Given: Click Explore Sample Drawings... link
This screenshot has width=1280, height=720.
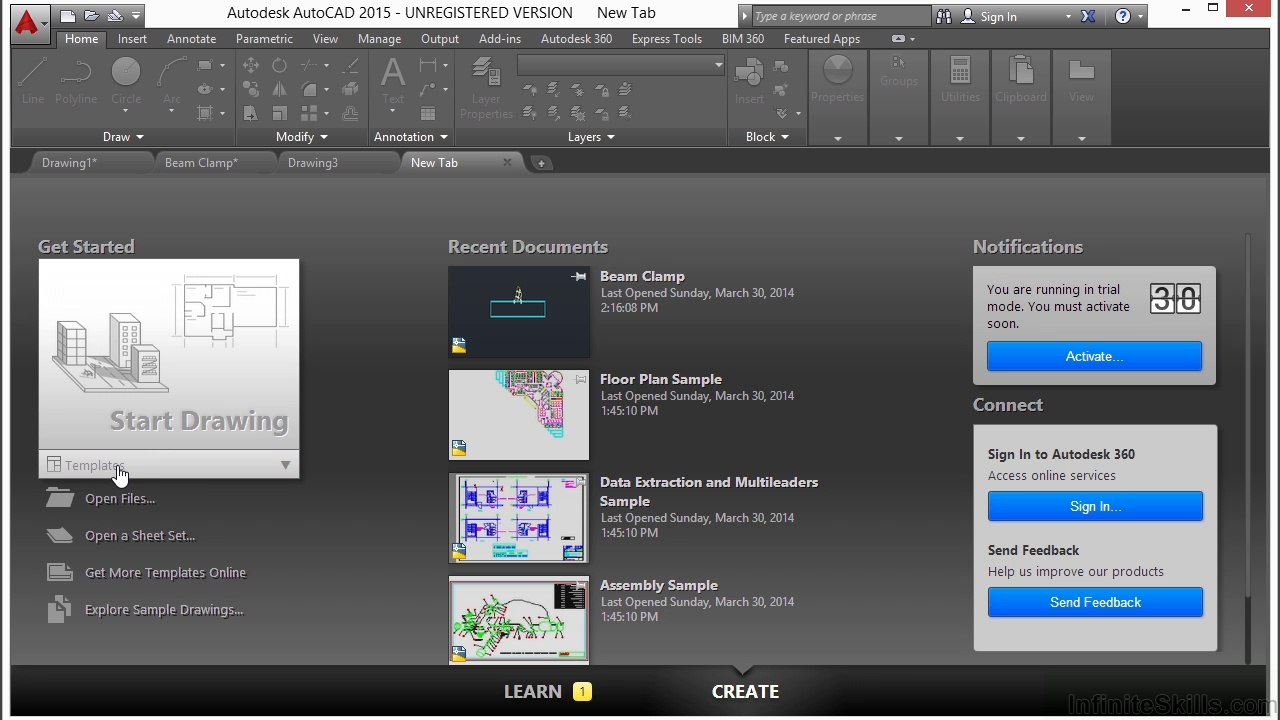Looking at the screenshot, I should point(164,610).
